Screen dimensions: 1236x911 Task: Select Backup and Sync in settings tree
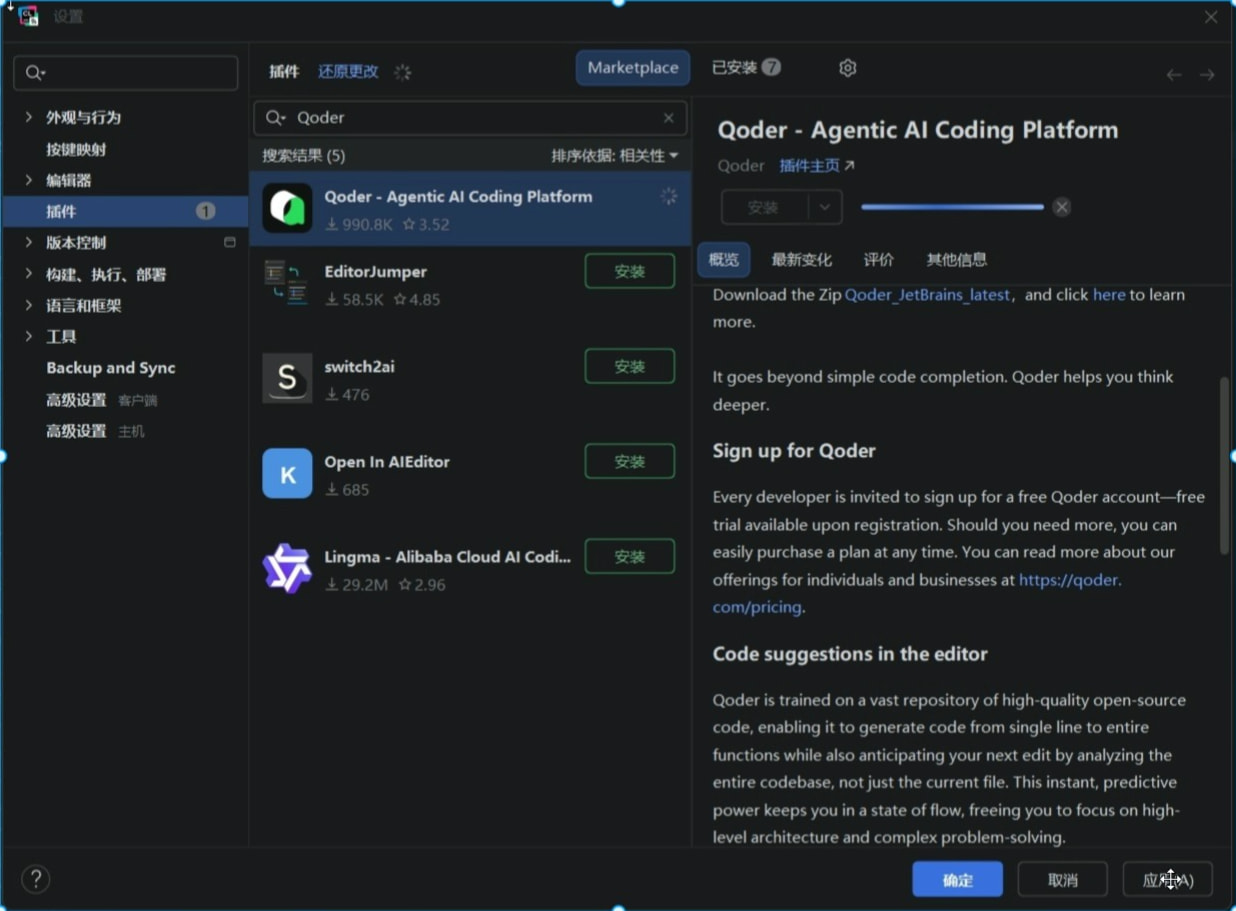[111, 368]
